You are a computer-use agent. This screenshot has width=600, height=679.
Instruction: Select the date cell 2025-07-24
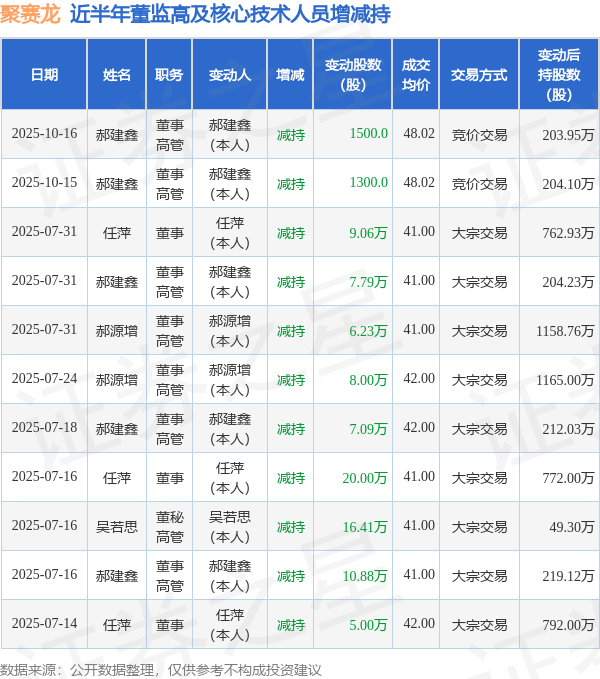pos(44,378)
